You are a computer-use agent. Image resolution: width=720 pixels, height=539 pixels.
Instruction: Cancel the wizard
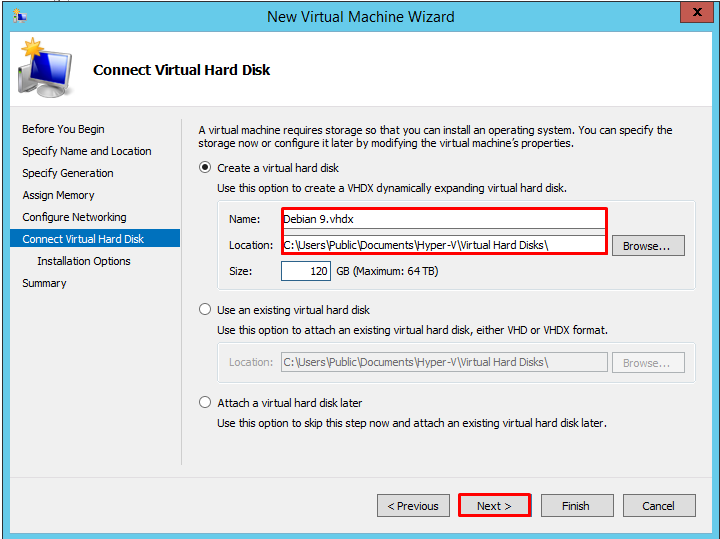(x=659, y=505)
